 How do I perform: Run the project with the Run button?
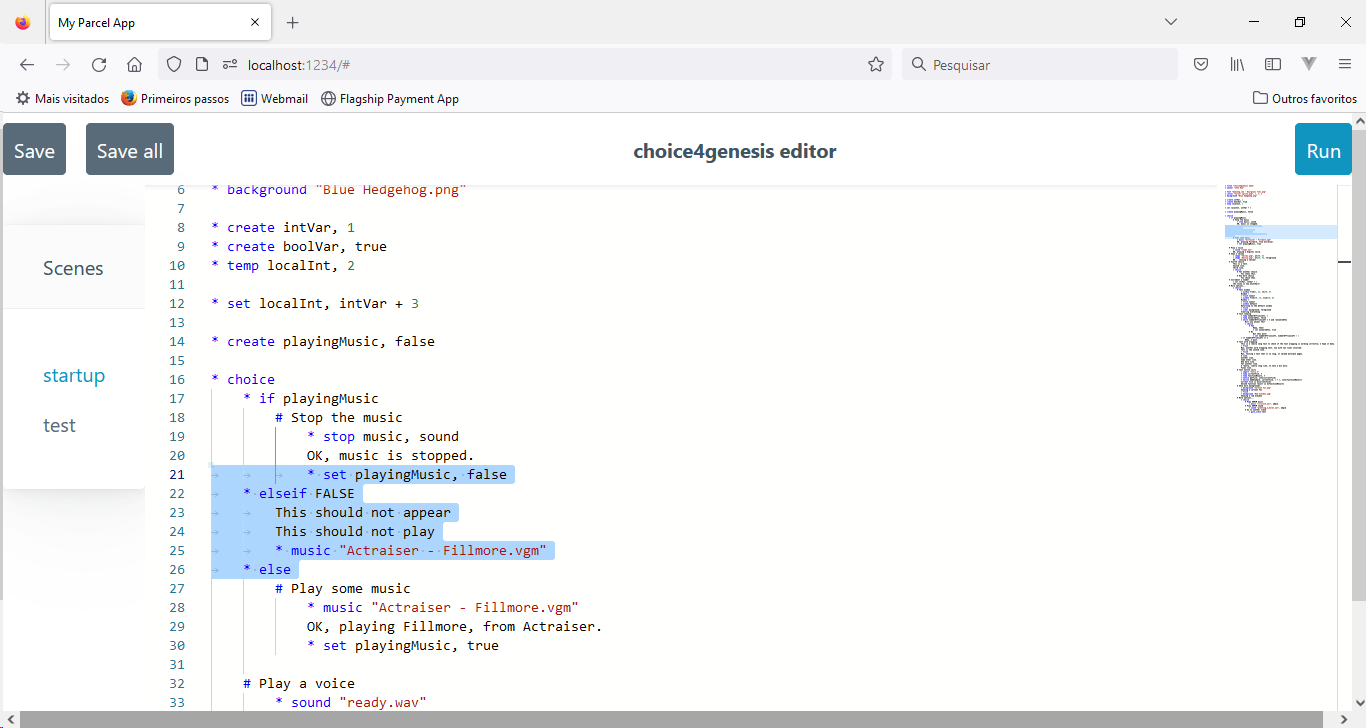click(x=1323, y=150)
